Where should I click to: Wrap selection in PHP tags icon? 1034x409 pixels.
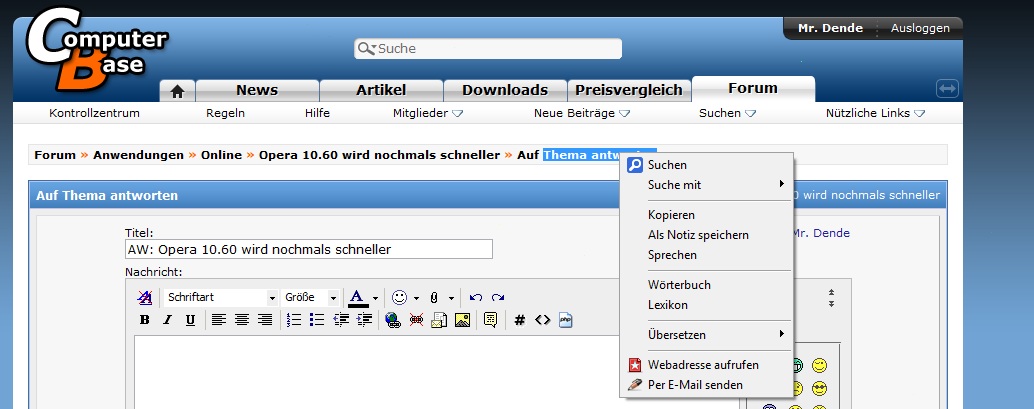coord(565,321)
